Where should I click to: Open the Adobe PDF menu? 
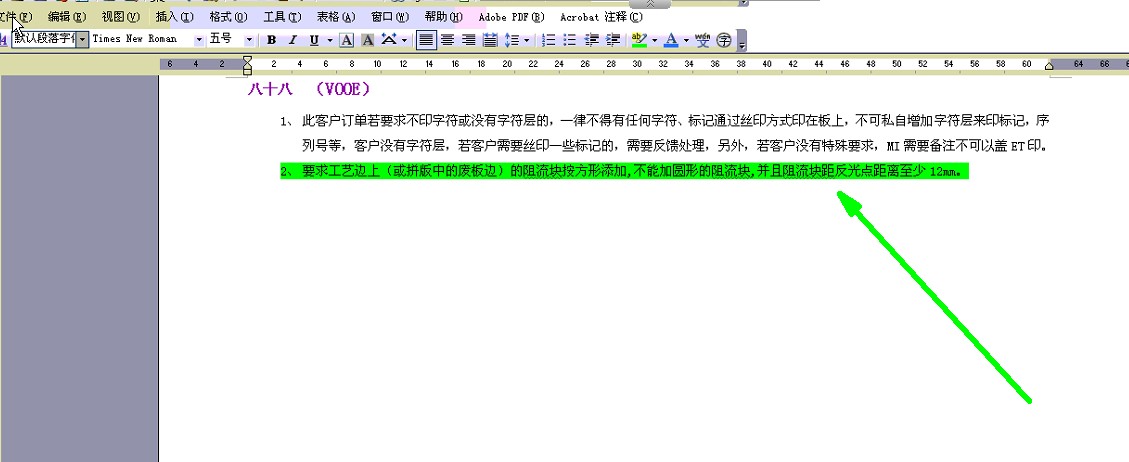512,17
